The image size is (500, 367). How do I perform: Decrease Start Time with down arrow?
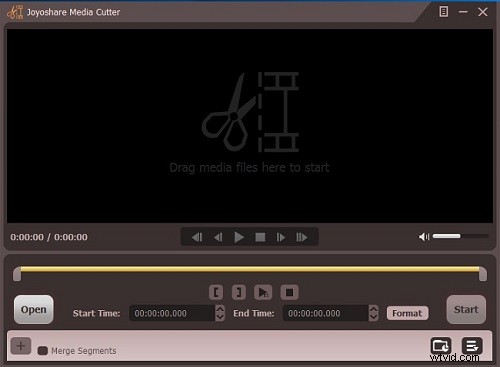[220, 317]
